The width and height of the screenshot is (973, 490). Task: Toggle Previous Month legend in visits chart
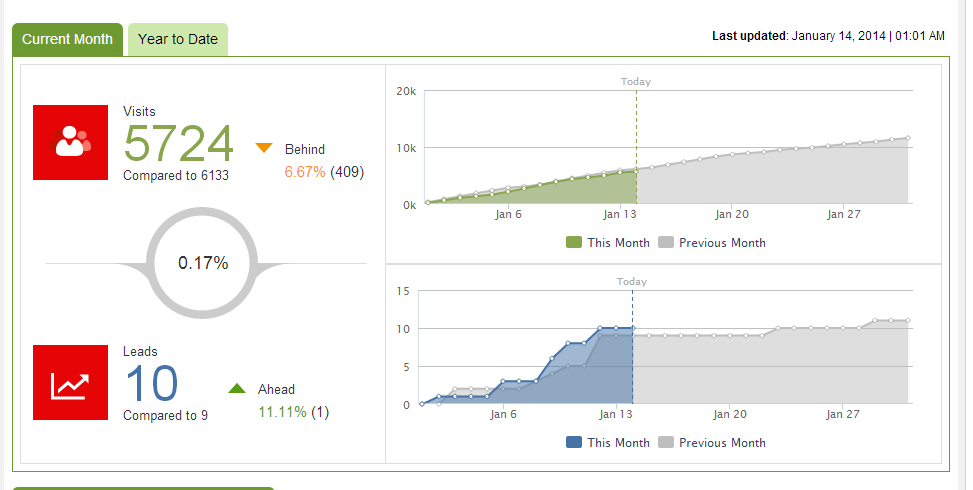712,243
